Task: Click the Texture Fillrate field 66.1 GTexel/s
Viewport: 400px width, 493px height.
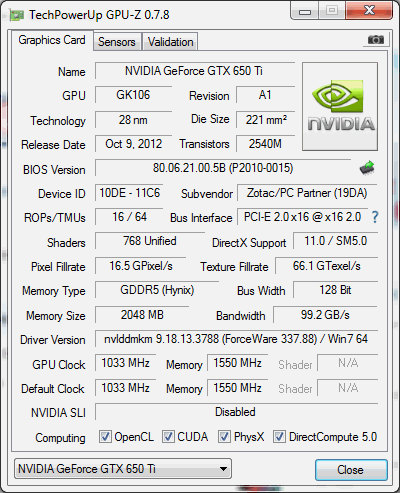Action: pyautogui.click(x=327, y=266)
